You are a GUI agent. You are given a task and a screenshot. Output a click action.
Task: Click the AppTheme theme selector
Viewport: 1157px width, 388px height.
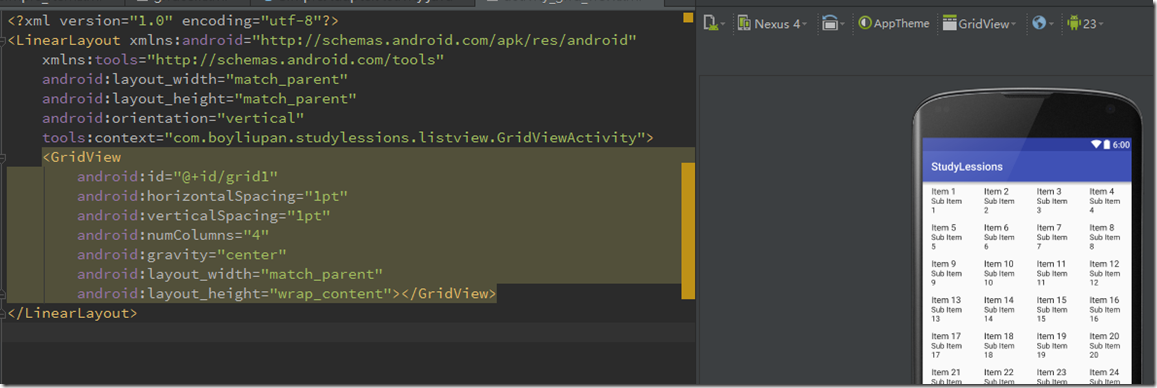(894, 24)
